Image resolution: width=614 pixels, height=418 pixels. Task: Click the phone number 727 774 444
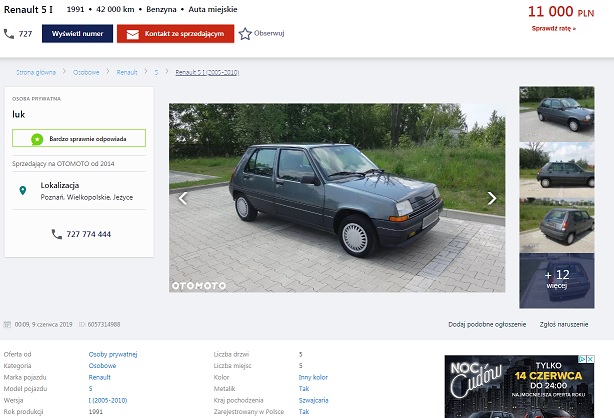click(88, 234)
